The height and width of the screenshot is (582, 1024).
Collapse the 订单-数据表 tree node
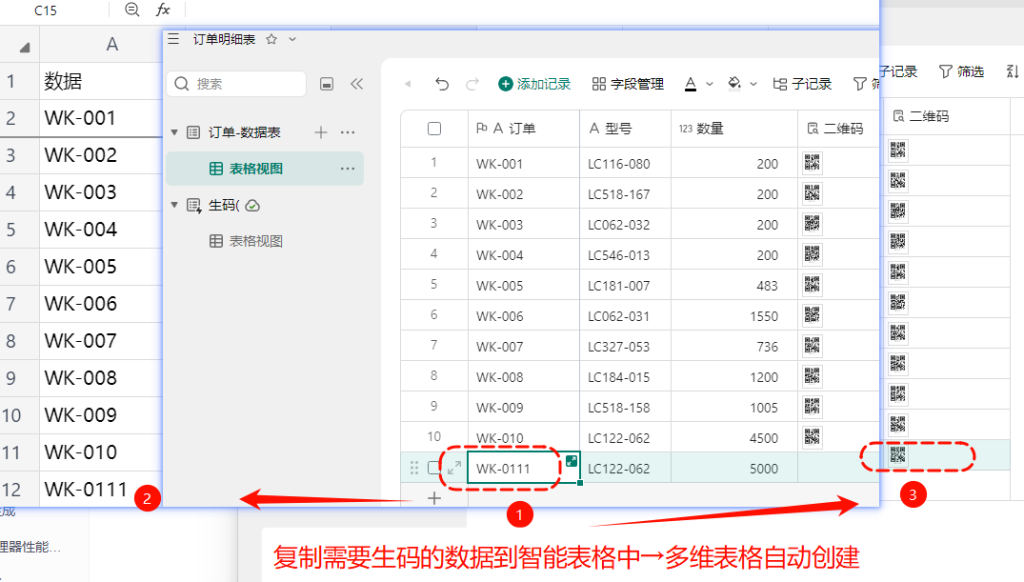click(174, 132)
